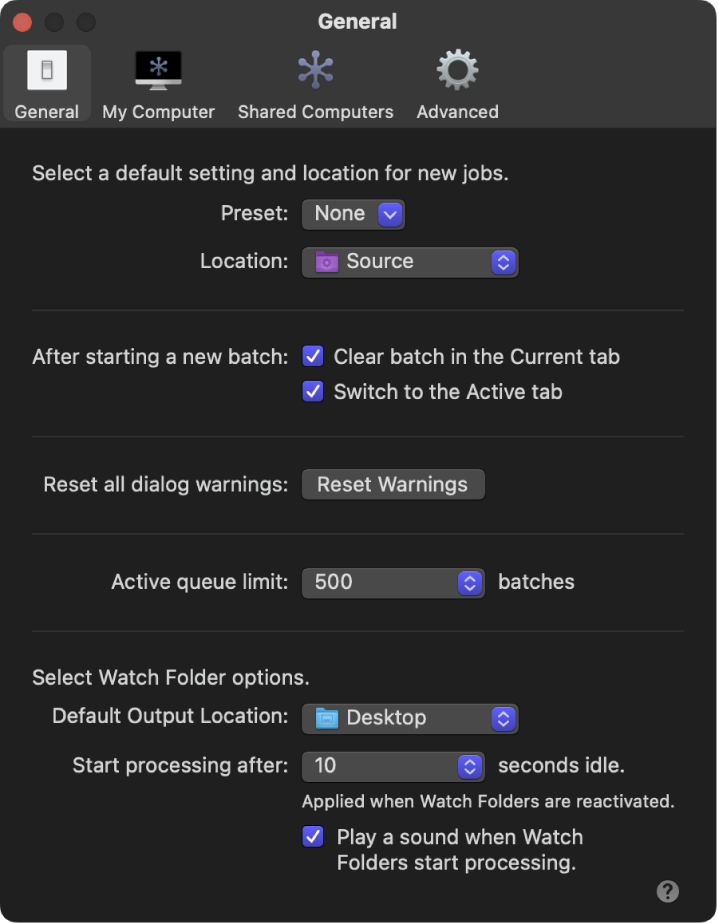Screen dimensions: 718x924
Task: Open the Preset dropdown showing None
Action: tap(353, 213)
